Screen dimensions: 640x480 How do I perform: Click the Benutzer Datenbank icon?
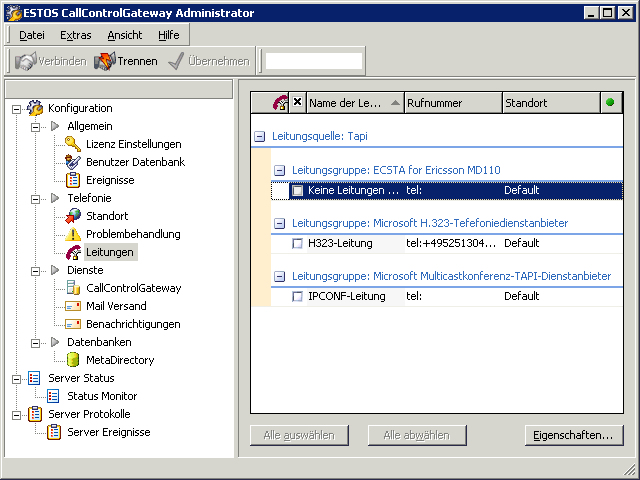[x=73, y=162]
